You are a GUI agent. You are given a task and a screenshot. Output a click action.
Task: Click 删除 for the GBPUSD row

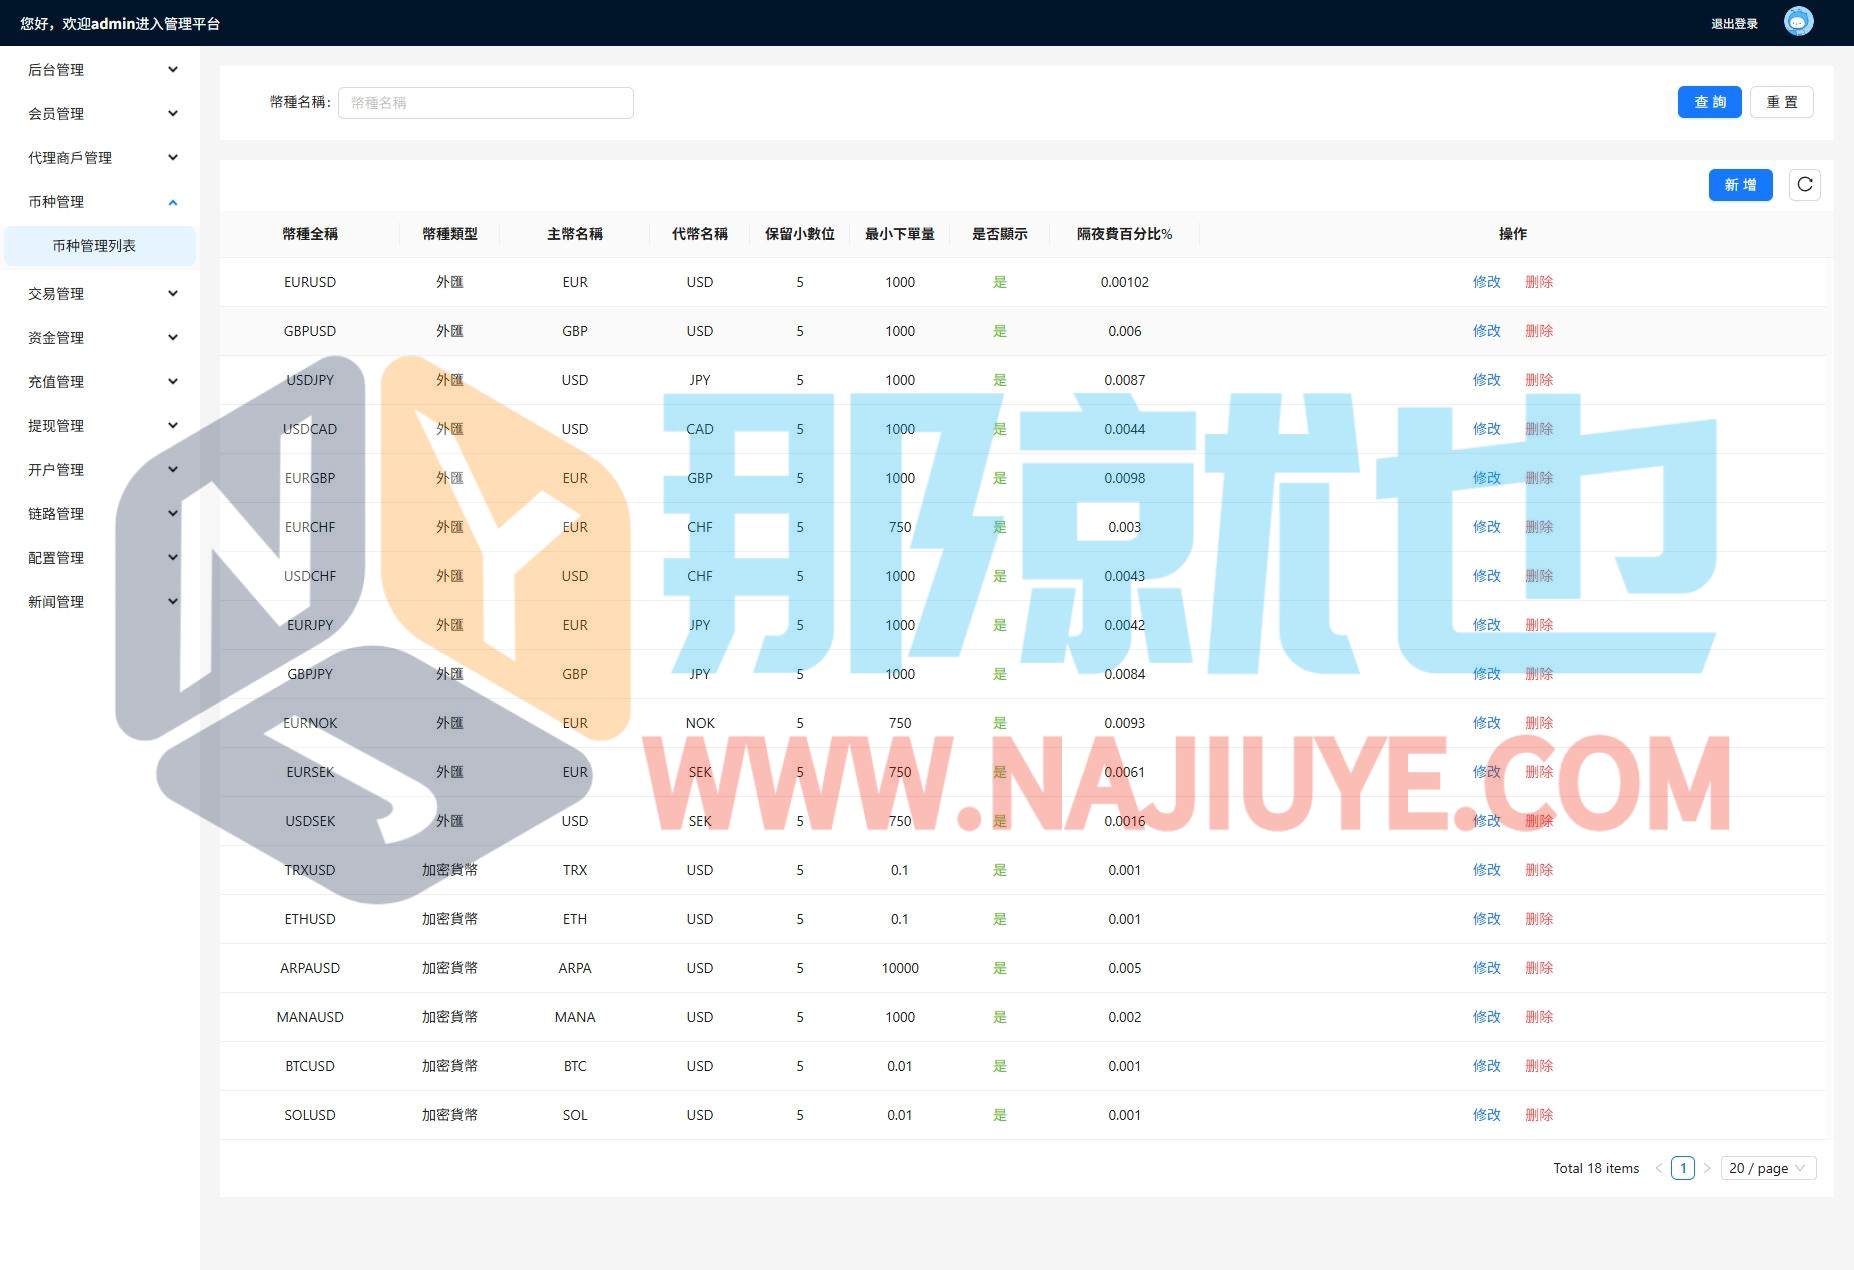[1538, 331]
